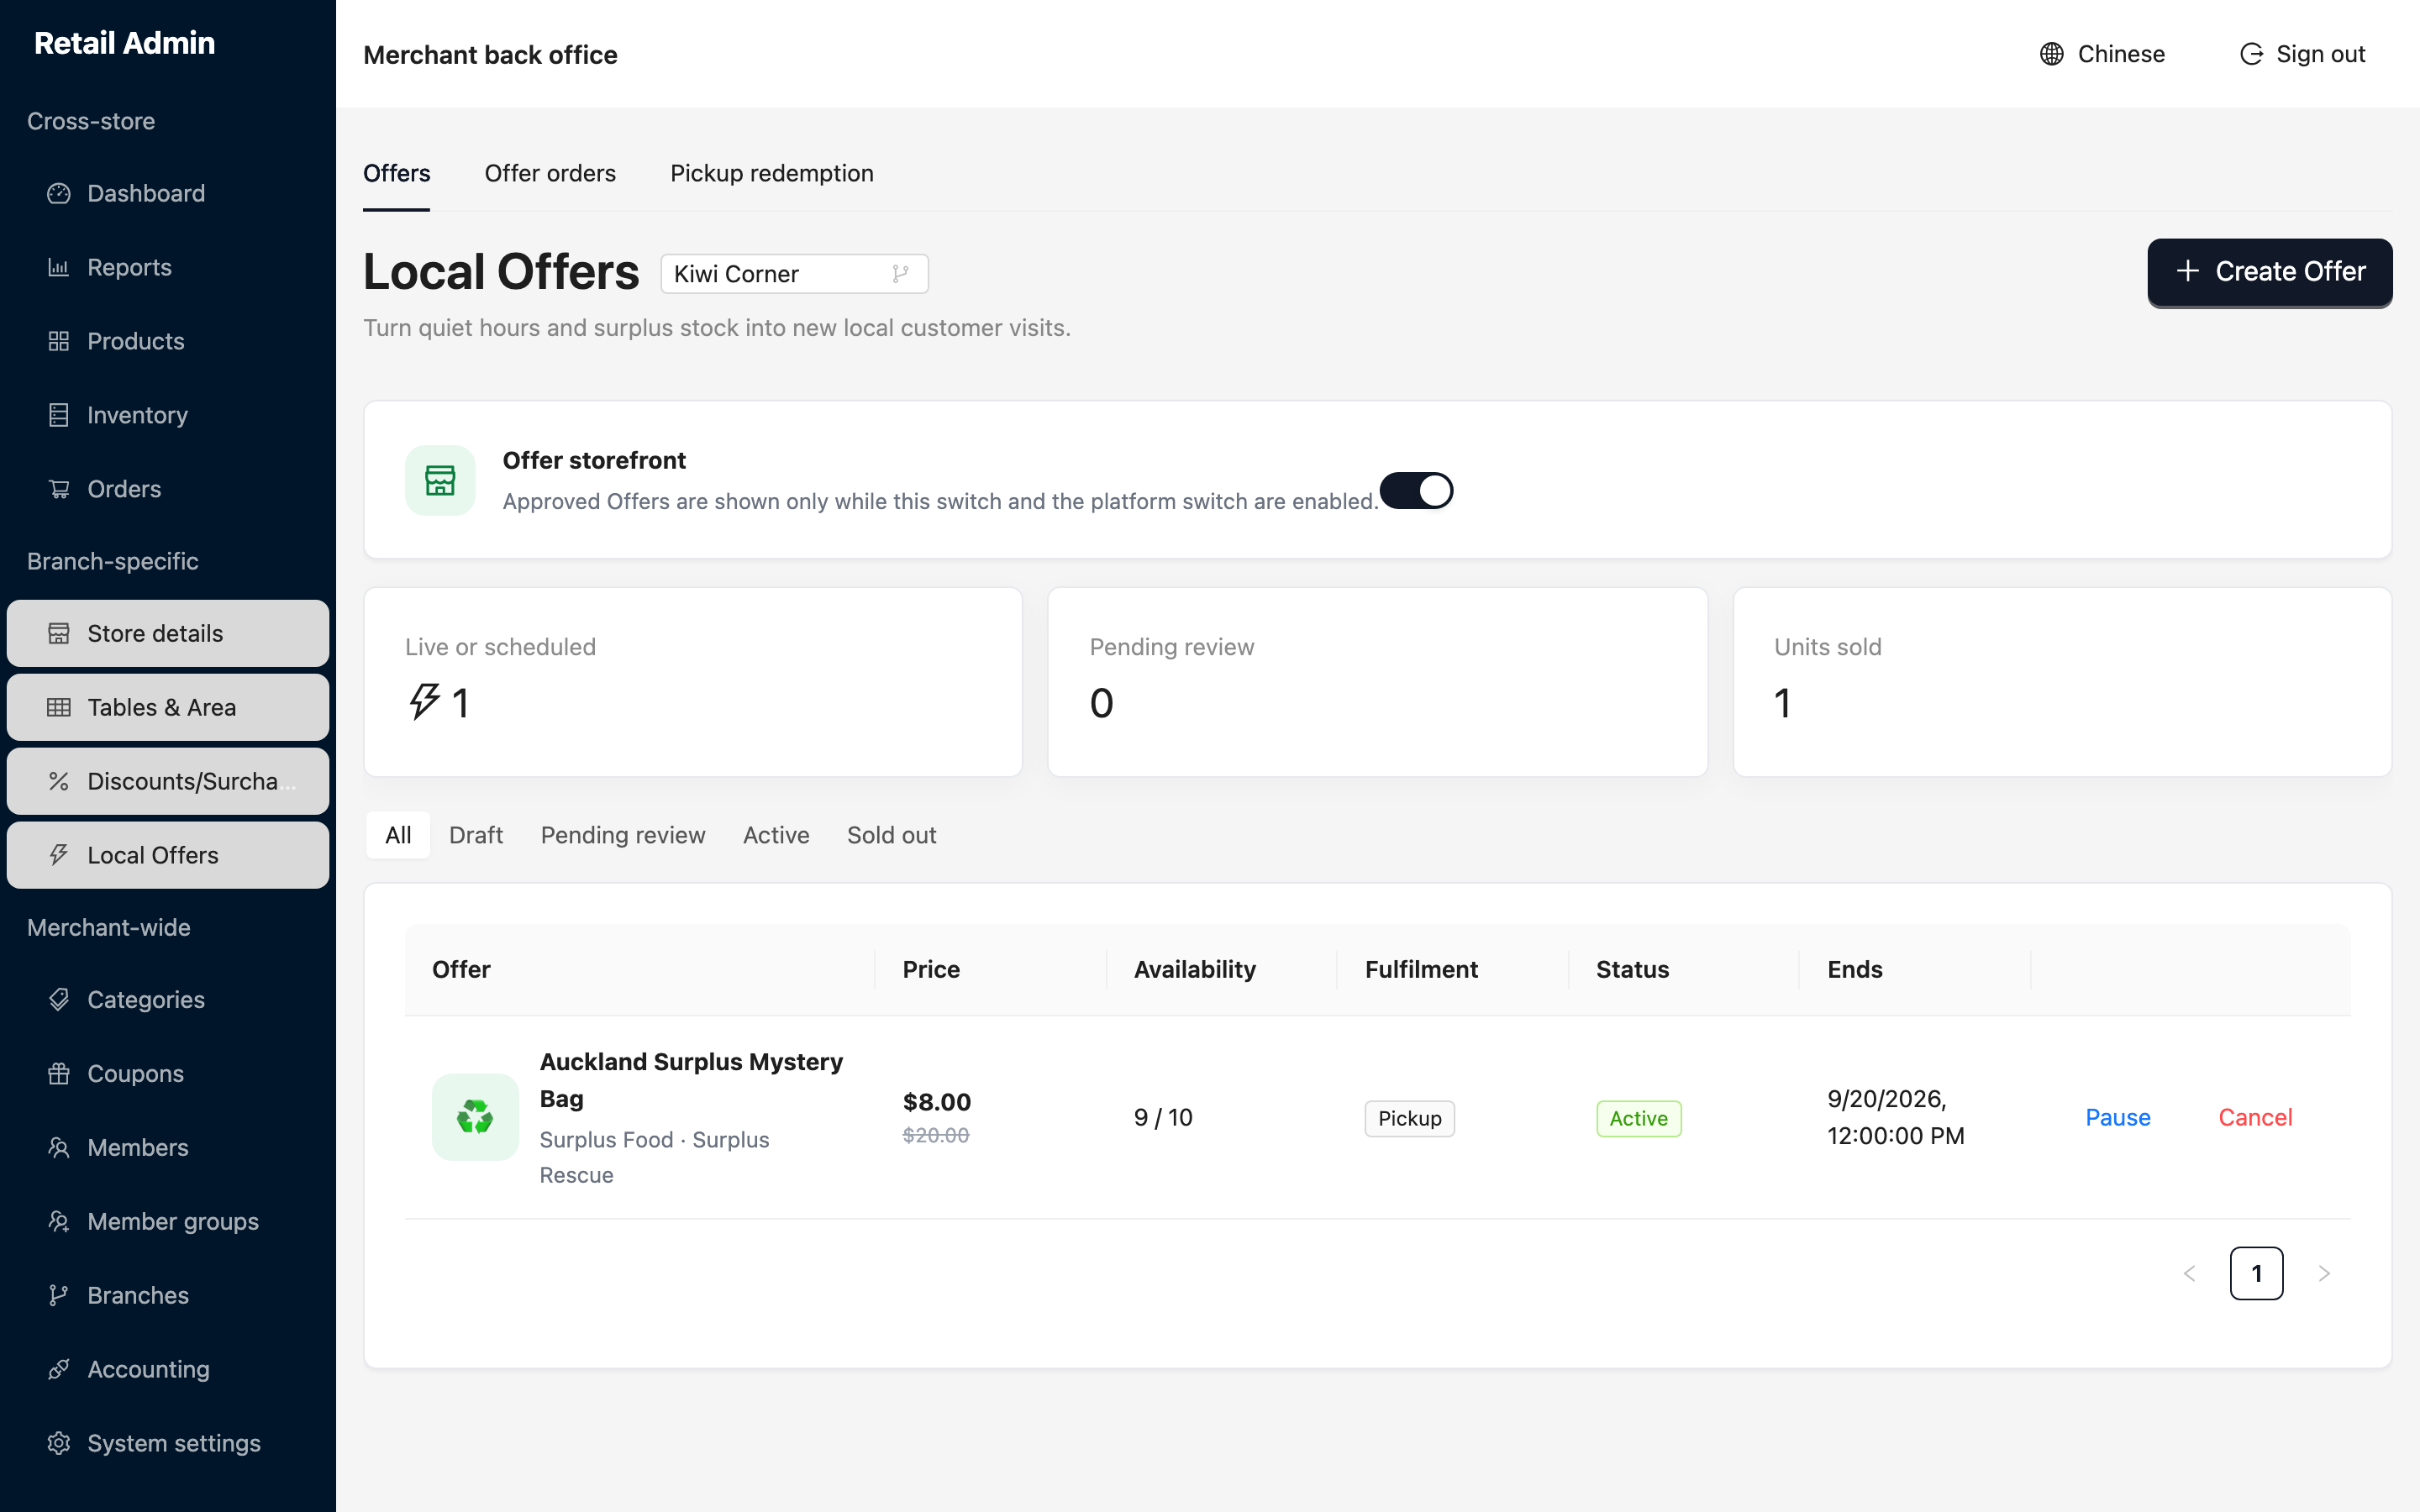2420x1512 pixels.
Task: Filter offers by Draft
Action: (476, 835)
